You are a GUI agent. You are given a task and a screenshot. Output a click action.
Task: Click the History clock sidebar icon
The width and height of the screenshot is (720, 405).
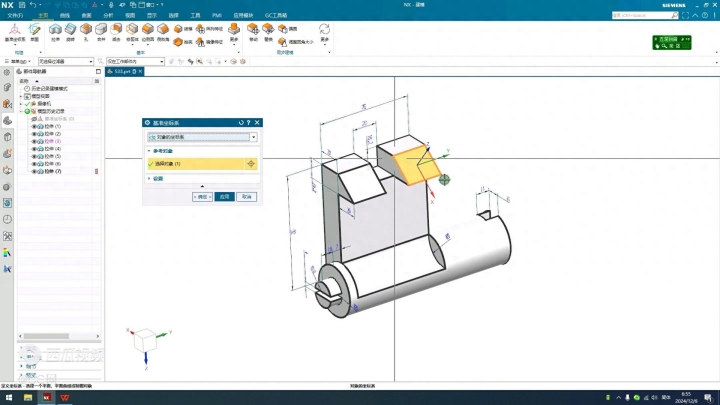pyautogui.click(x=7, y=219)
